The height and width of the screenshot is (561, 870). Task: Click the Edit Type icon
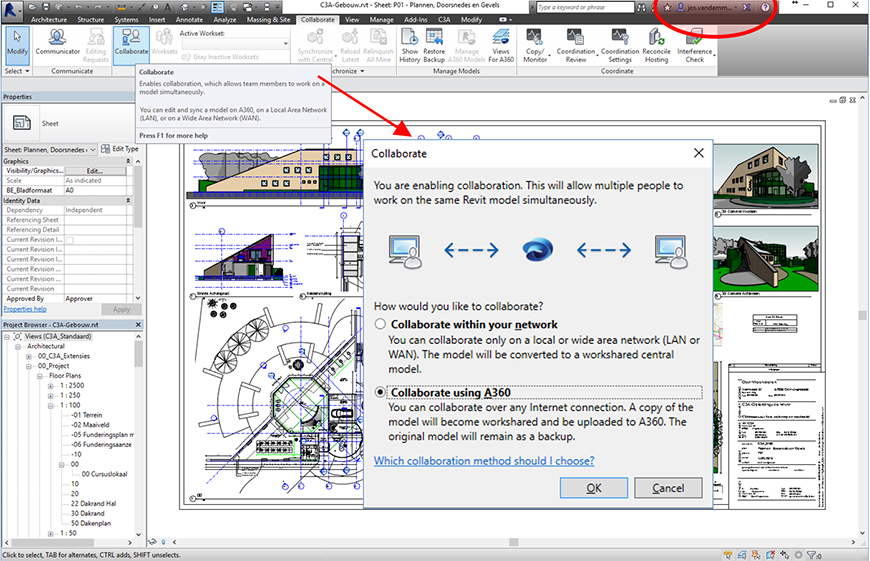tap(105, 149)
